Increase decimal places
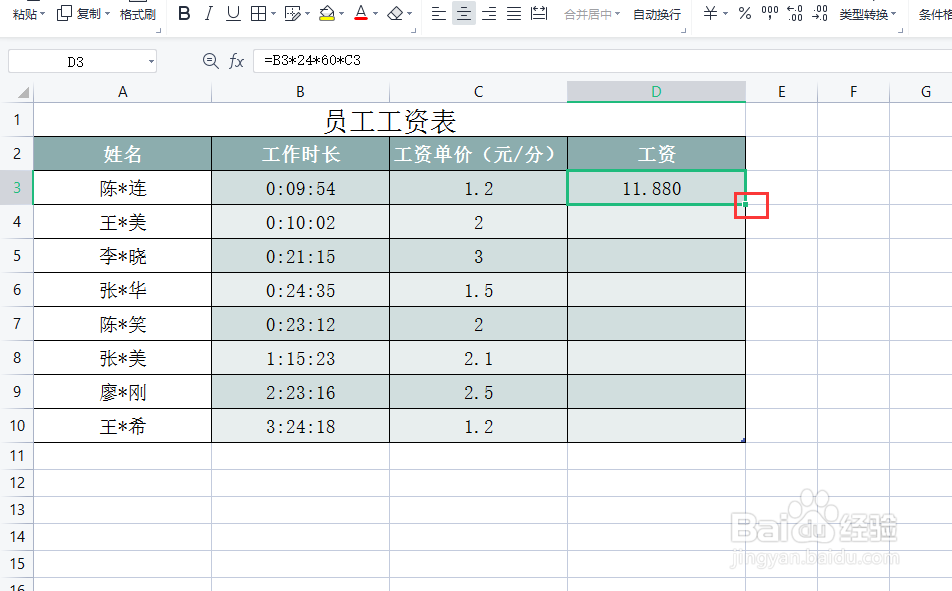This screenshot has width=952, height=591. point(795,14)
